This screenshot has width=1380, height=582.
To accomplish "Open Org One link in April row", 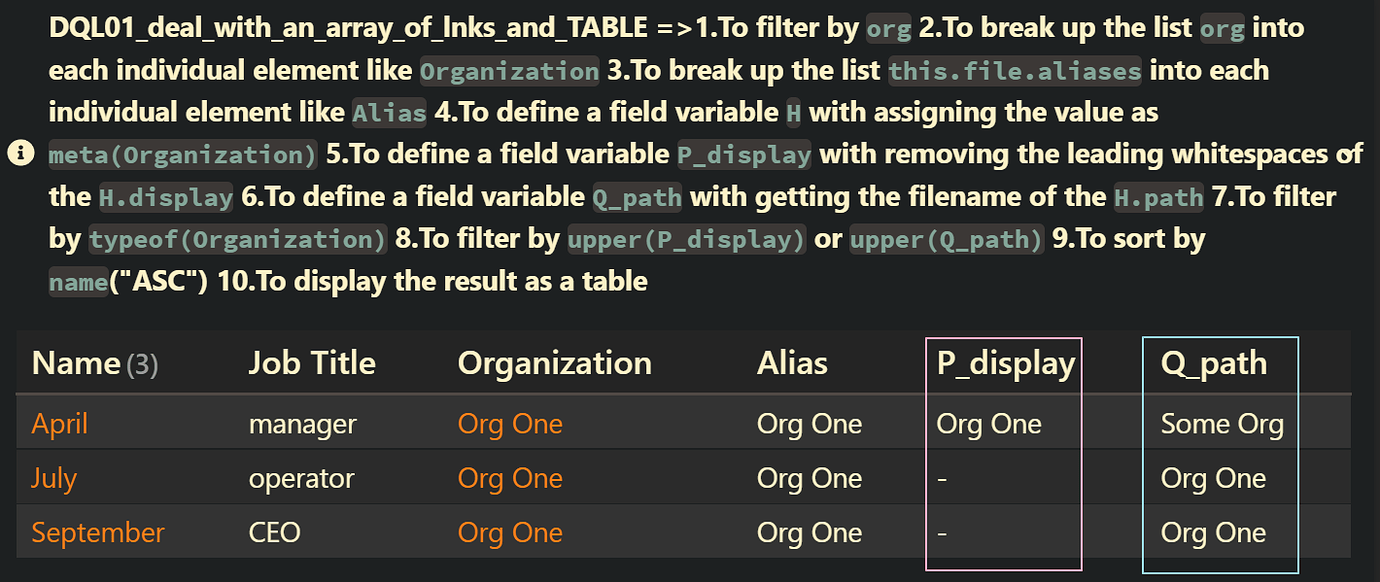I will coord(510,424).
